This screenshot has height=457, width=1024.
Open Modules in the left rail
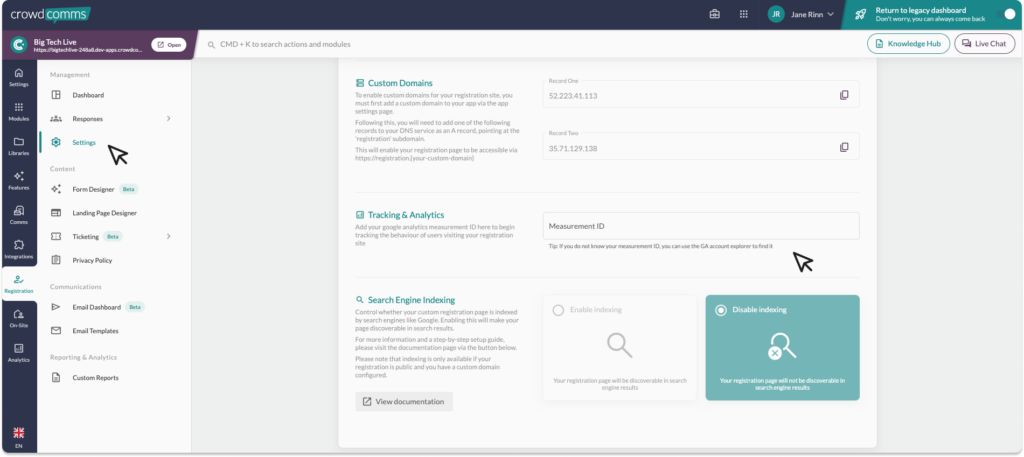(18, 110)
